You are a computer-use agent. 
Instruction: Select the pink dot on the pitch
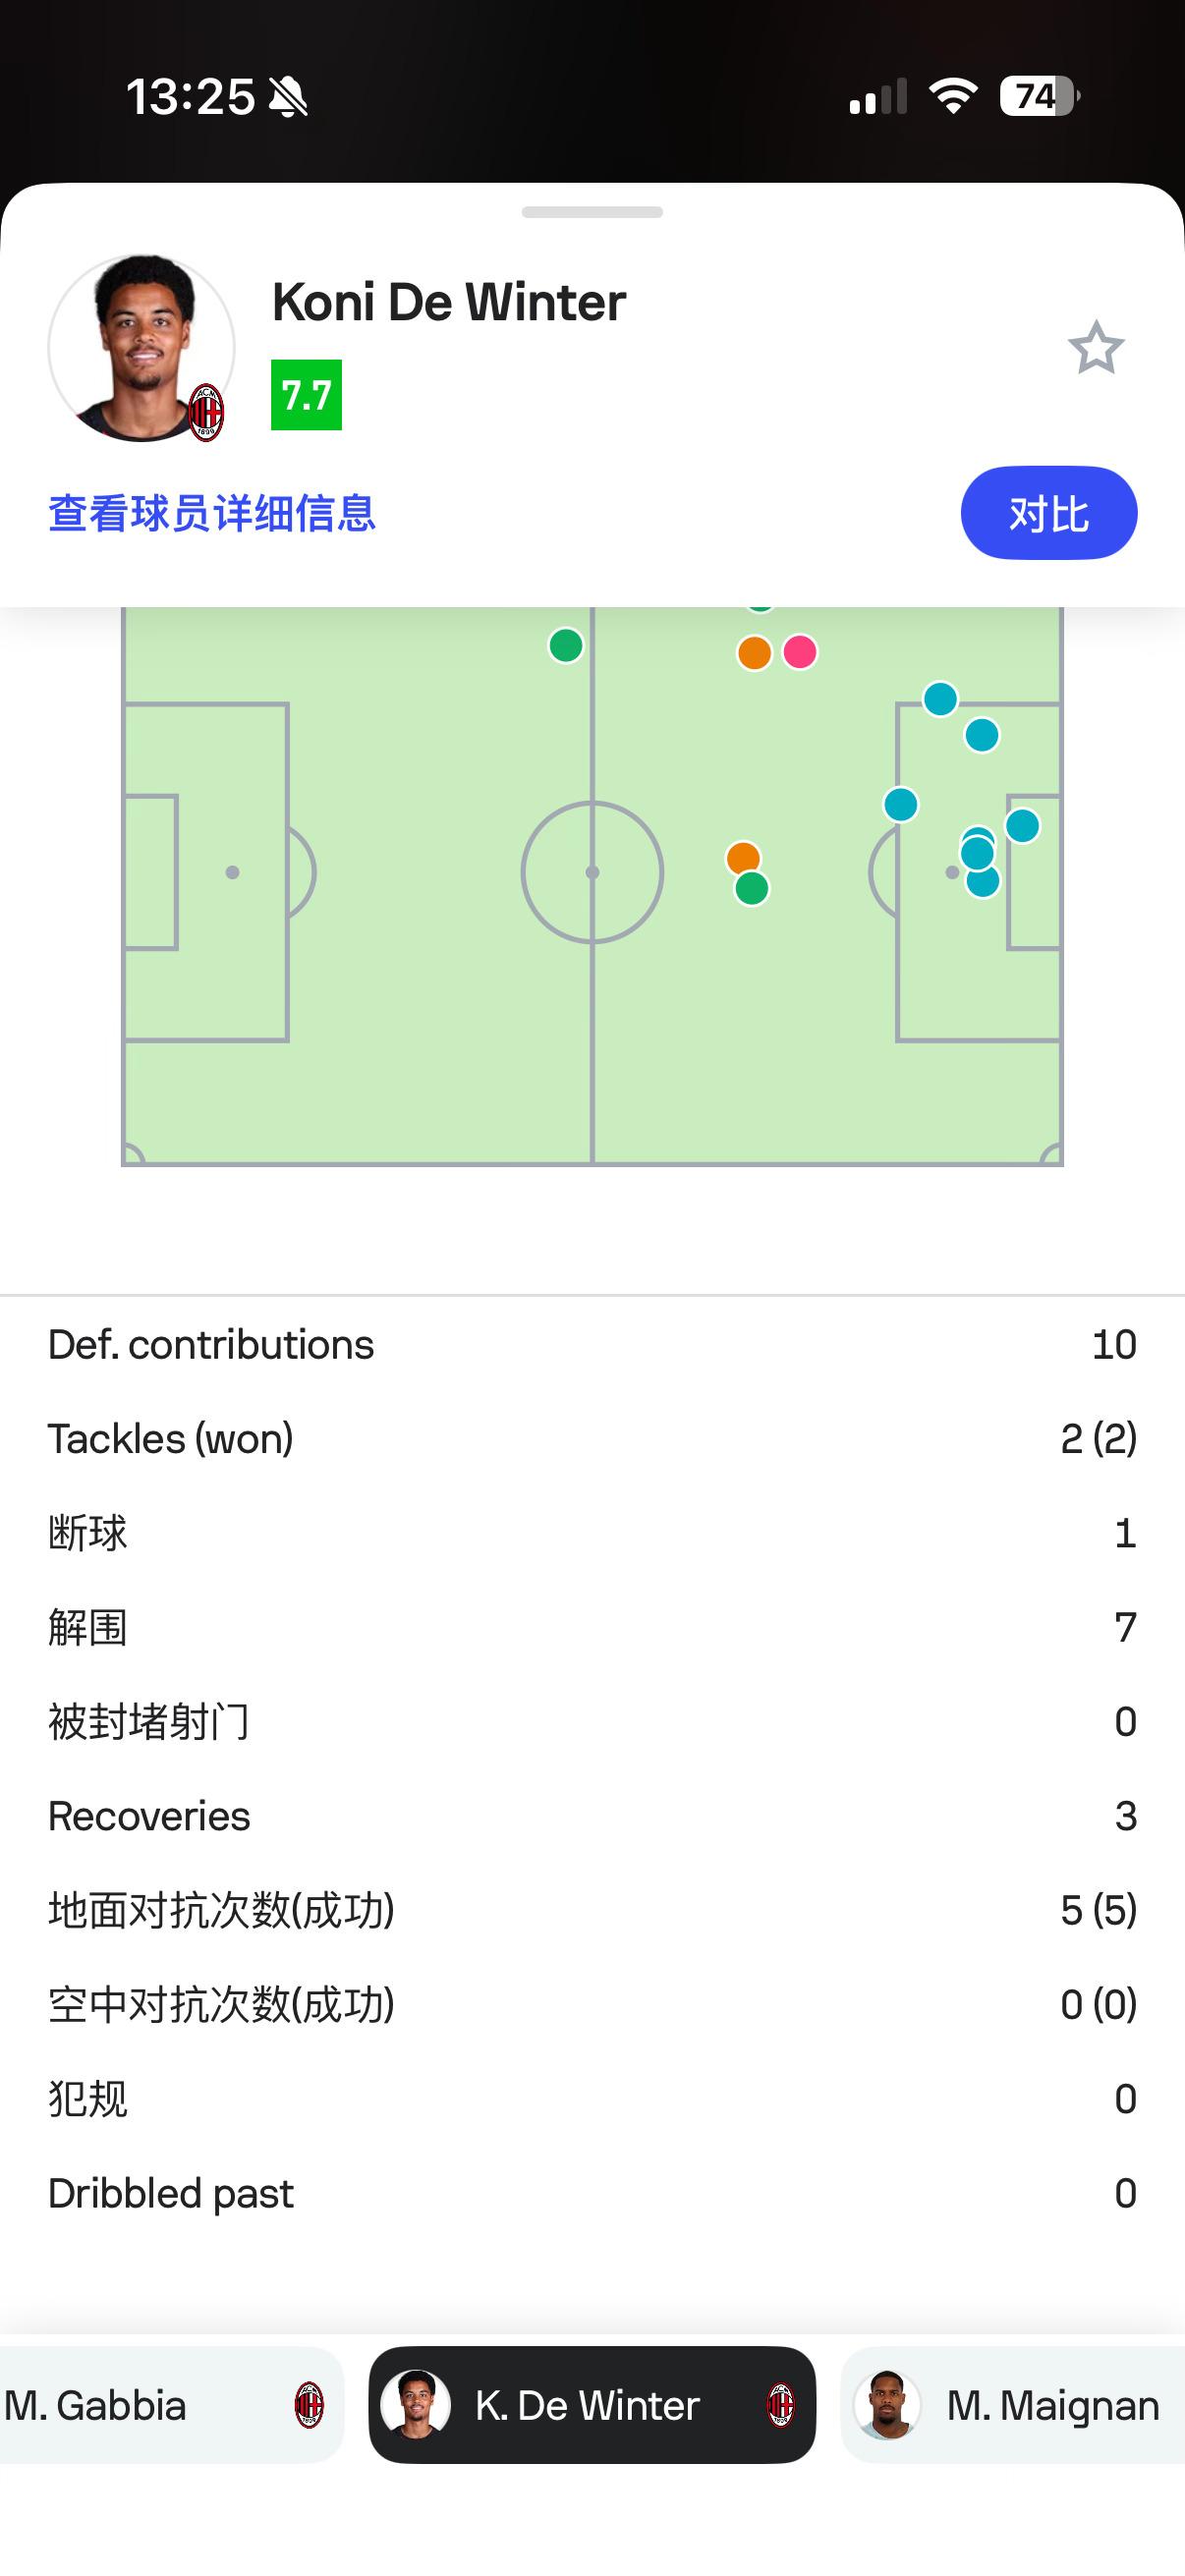tap(800, 652)
